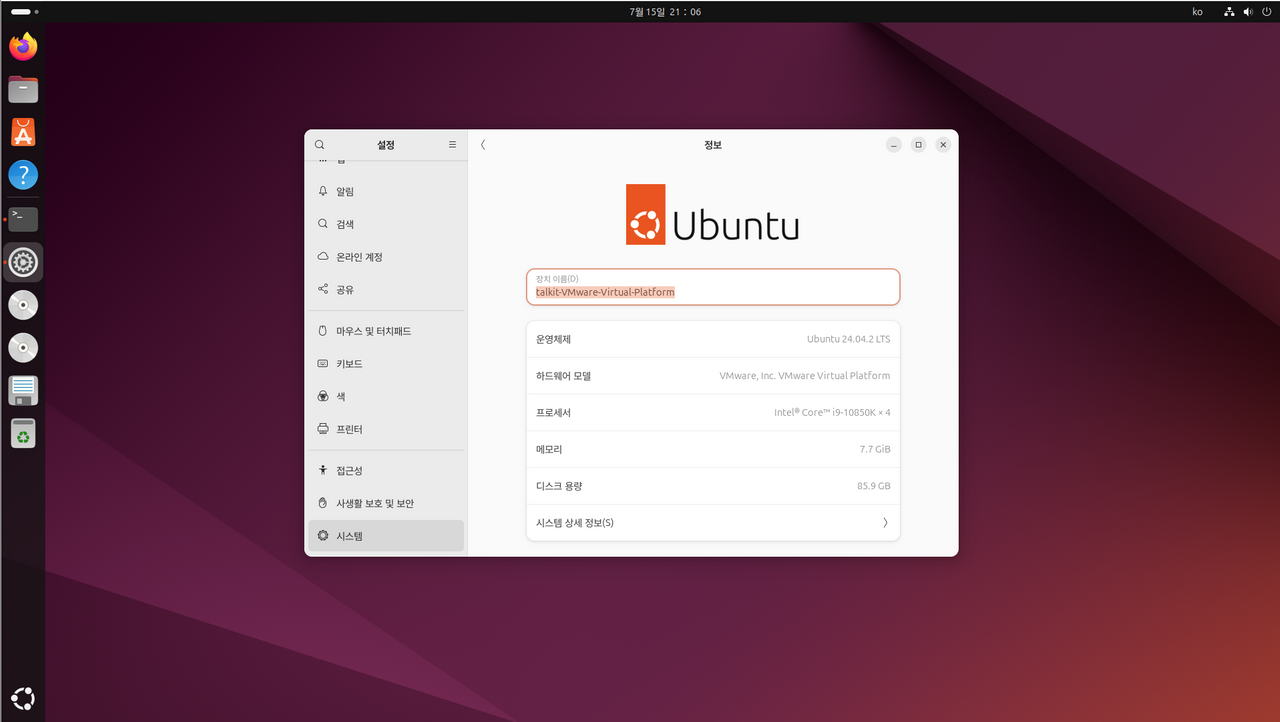Open the 접근성 settings section

click(x=386, y=470)
